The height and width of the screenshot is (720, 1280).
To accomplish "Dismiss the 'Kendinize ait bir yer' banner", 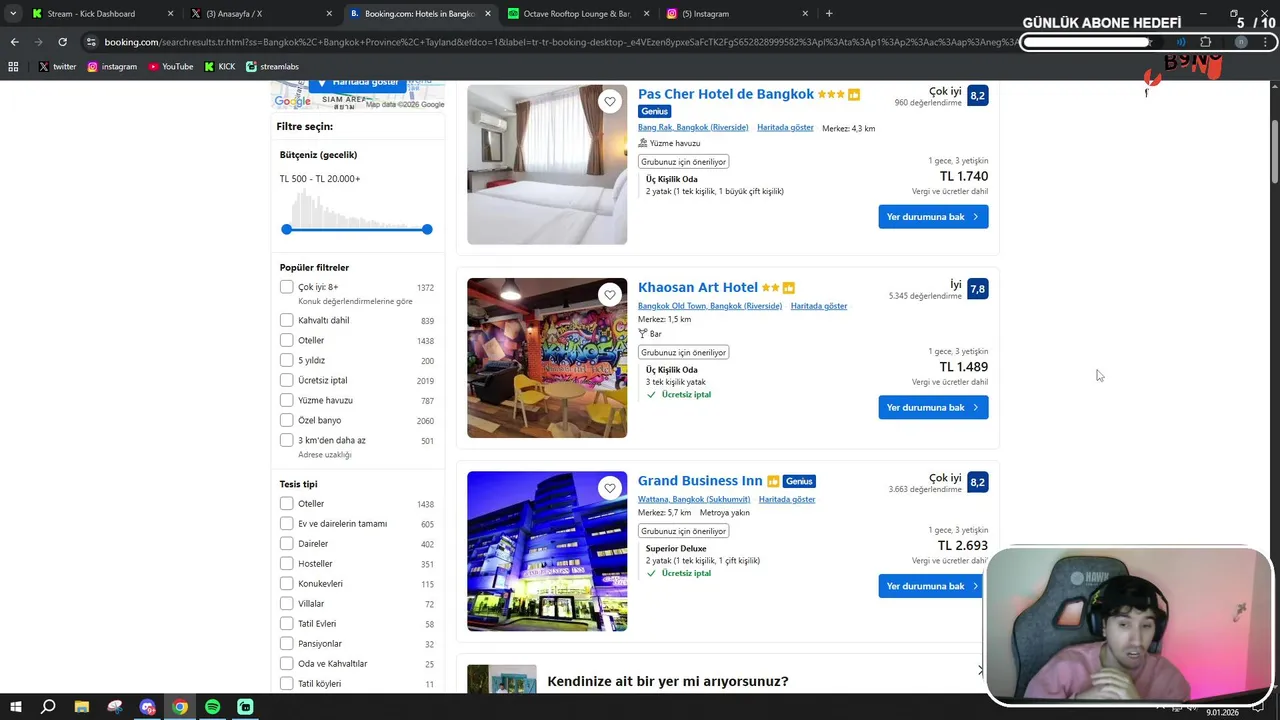I will (980, 671).
